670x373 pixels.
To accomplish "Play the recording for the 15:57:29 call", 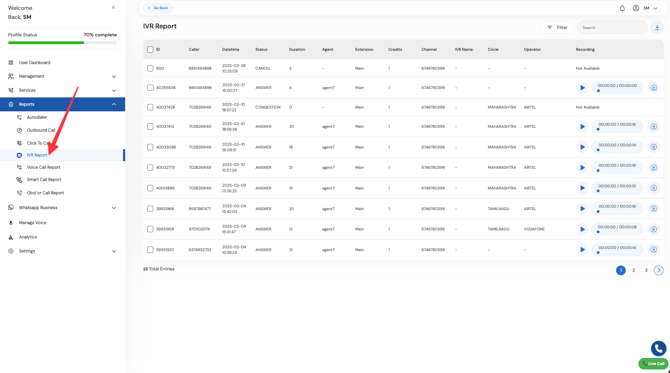I will (x=582, y=167).
